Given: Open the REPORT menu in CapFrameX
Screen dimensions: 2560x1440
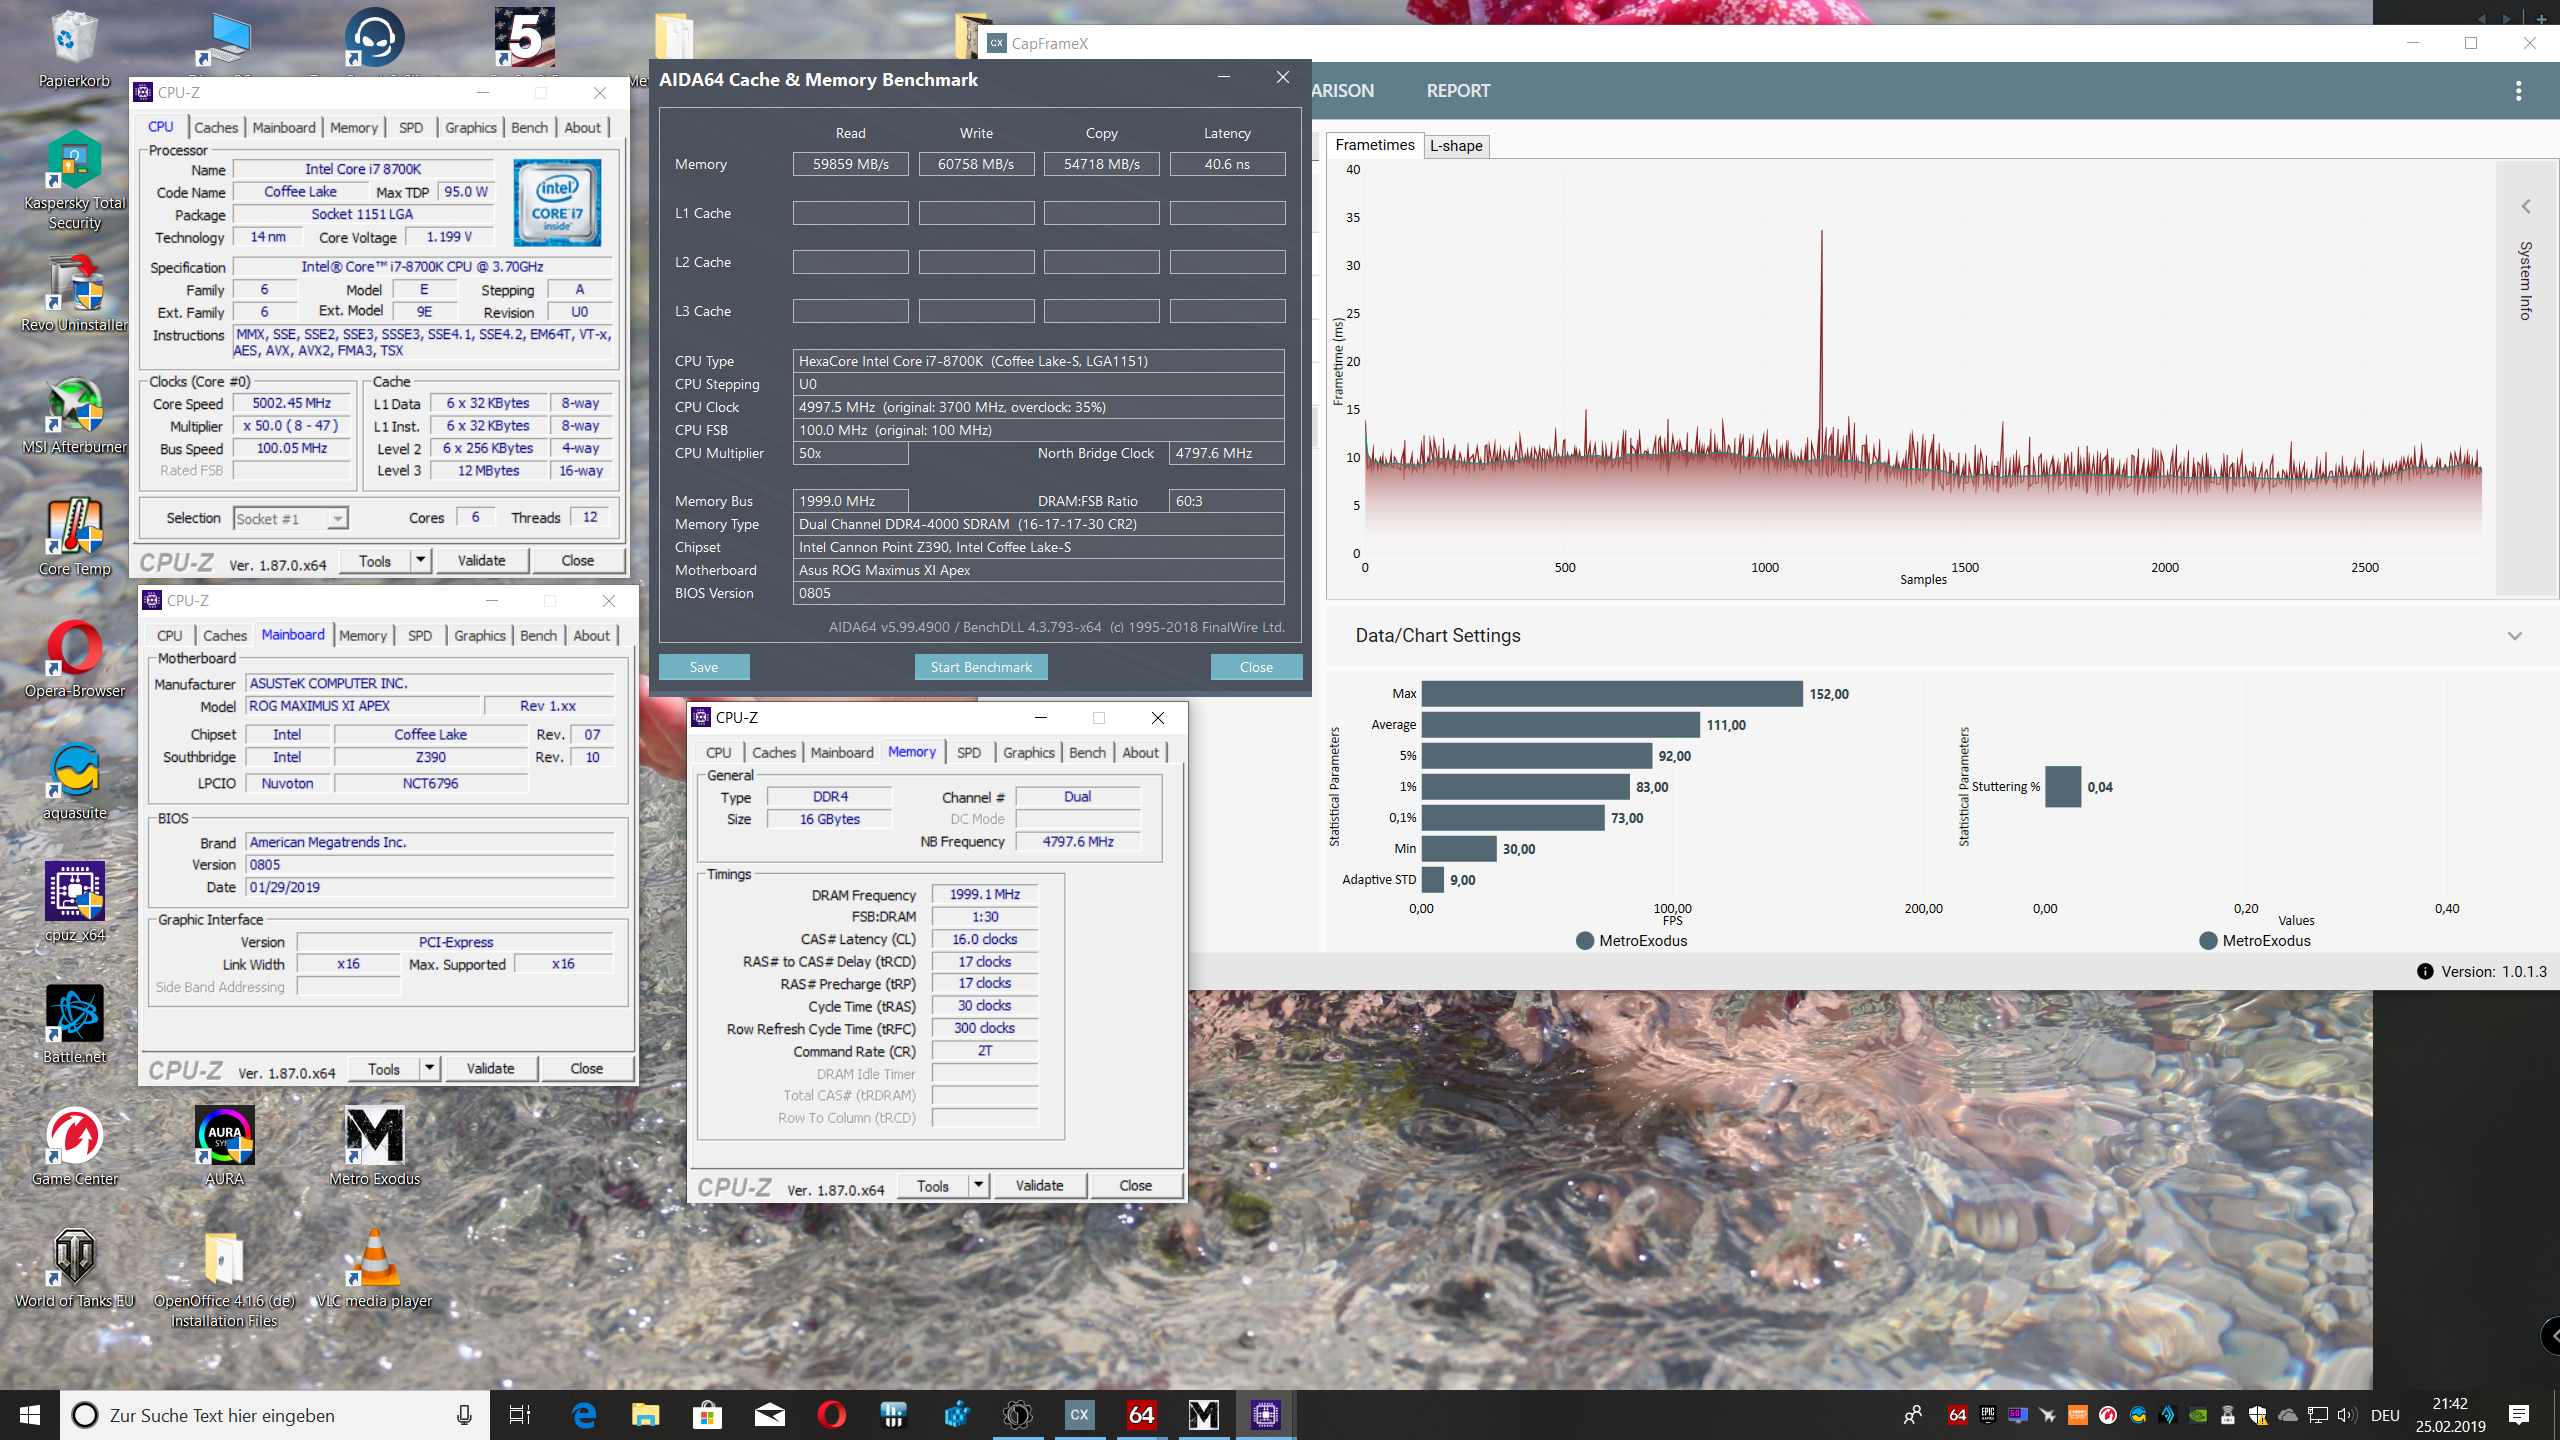Looking at the screenshot, I should pos(1457,90).
